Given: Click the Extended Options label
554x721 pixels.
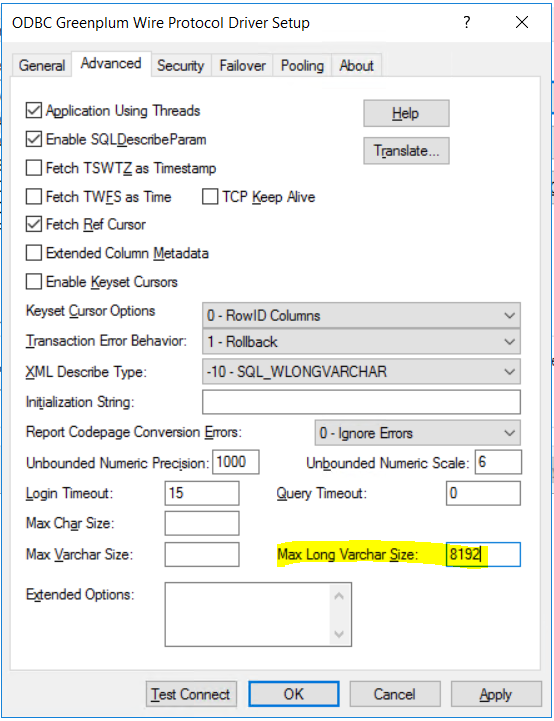Looking at the screenshot, I should click(x=80, y=595).
